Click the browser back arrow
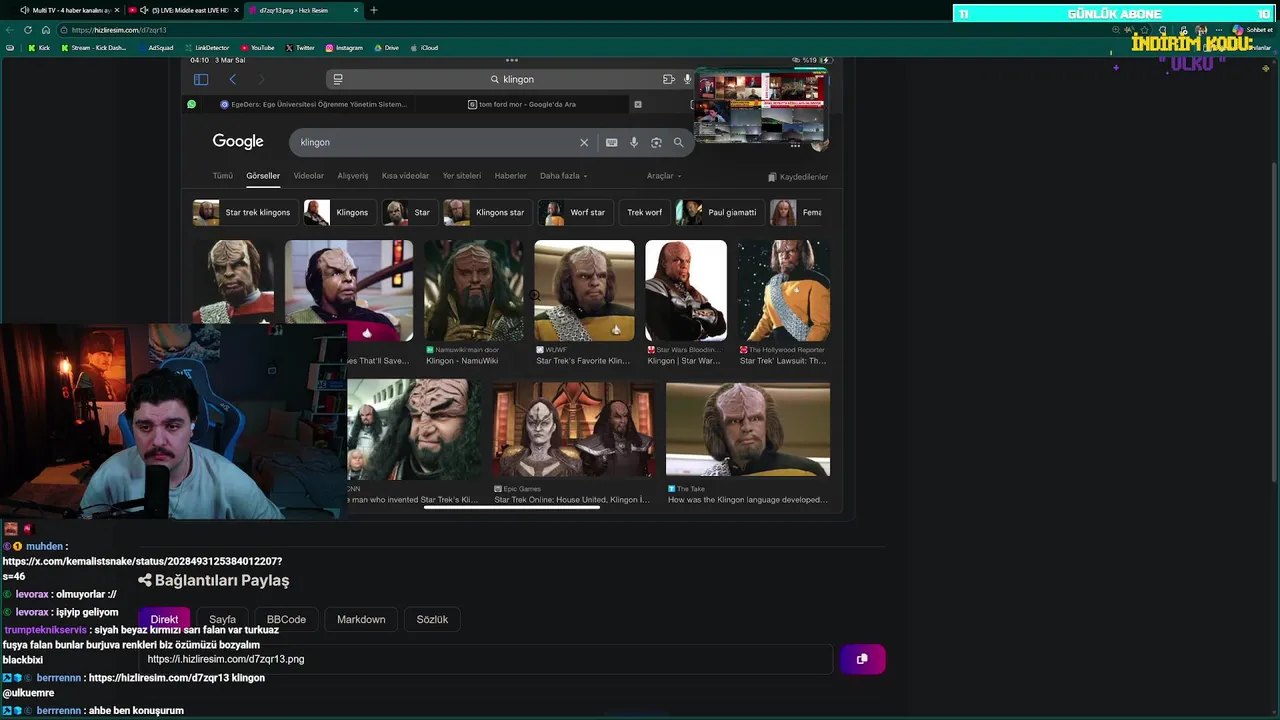The image size is (1280, 720). tap(9, 30)
